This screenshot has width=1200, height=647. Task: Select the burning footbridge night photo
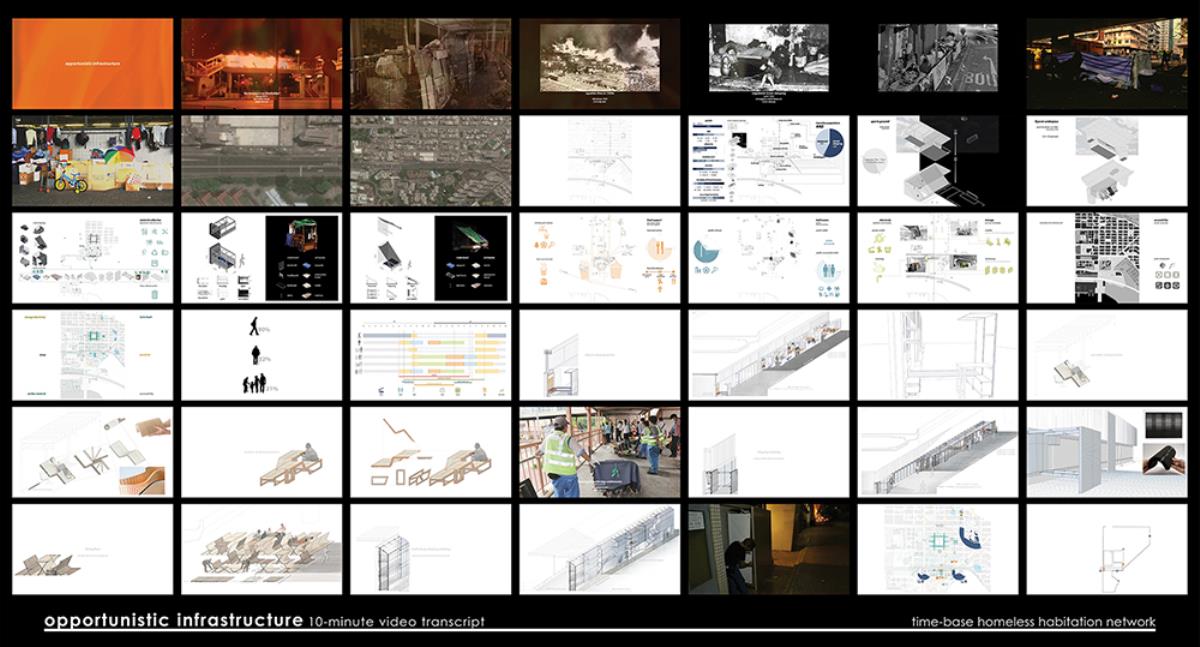click(261, 65)
